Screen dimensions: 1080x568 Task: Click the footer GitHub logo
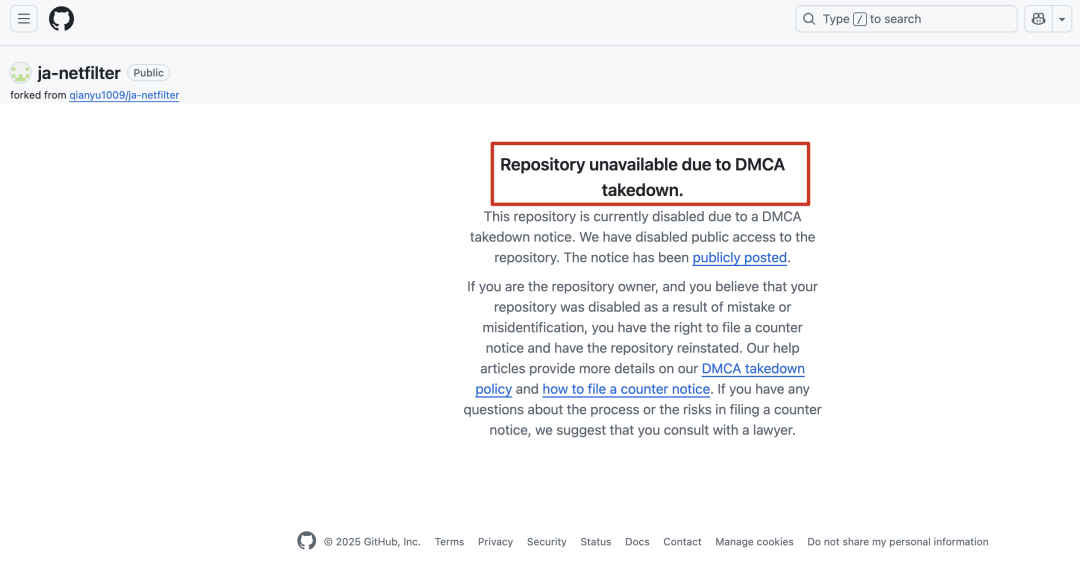[307, 541]
